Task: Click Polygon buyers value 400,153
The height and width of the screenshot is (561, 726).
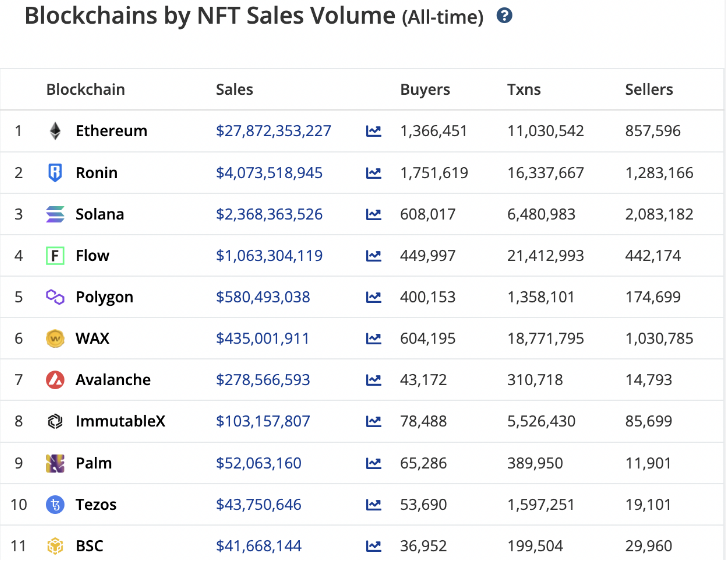Action: tap(428, 297)
